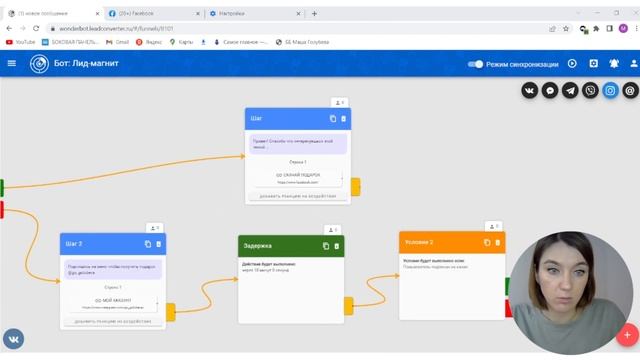Open the YouTube bookmark
Viewport: 640px width, 360px height.
(20, 42)
